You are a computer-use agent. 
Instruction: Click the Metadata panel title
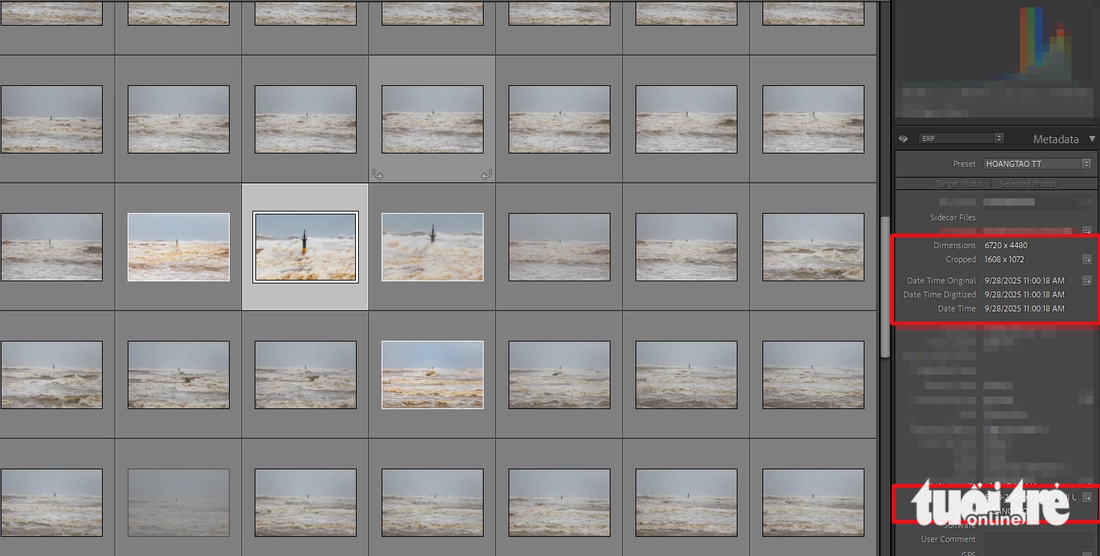[1055, 139]
